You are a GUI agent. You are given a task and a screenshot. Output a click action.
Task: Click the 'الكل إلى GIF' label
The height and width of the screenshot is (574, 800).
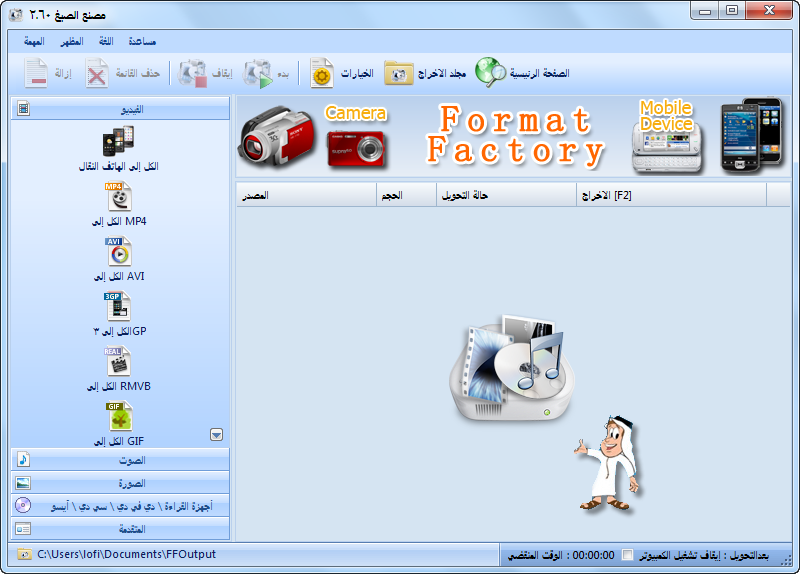pos(119,441)
